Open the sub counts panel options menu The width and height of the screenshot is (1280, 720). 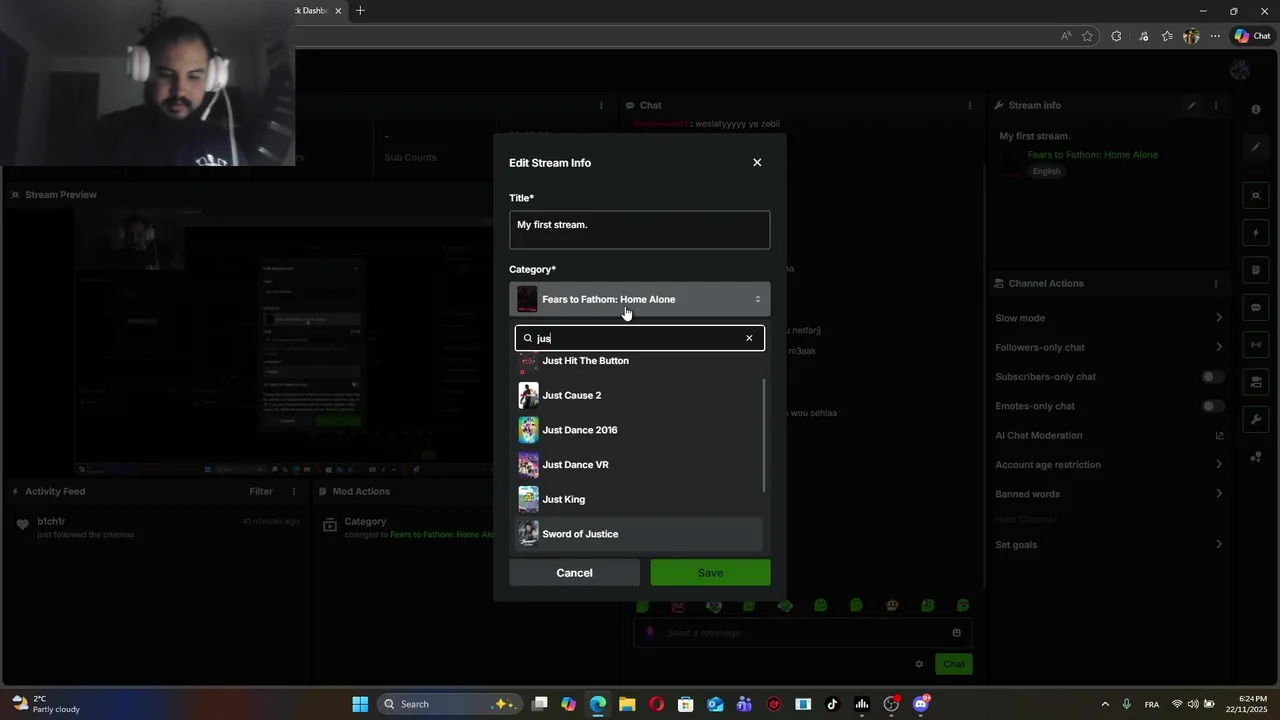(x=601, y=105)
